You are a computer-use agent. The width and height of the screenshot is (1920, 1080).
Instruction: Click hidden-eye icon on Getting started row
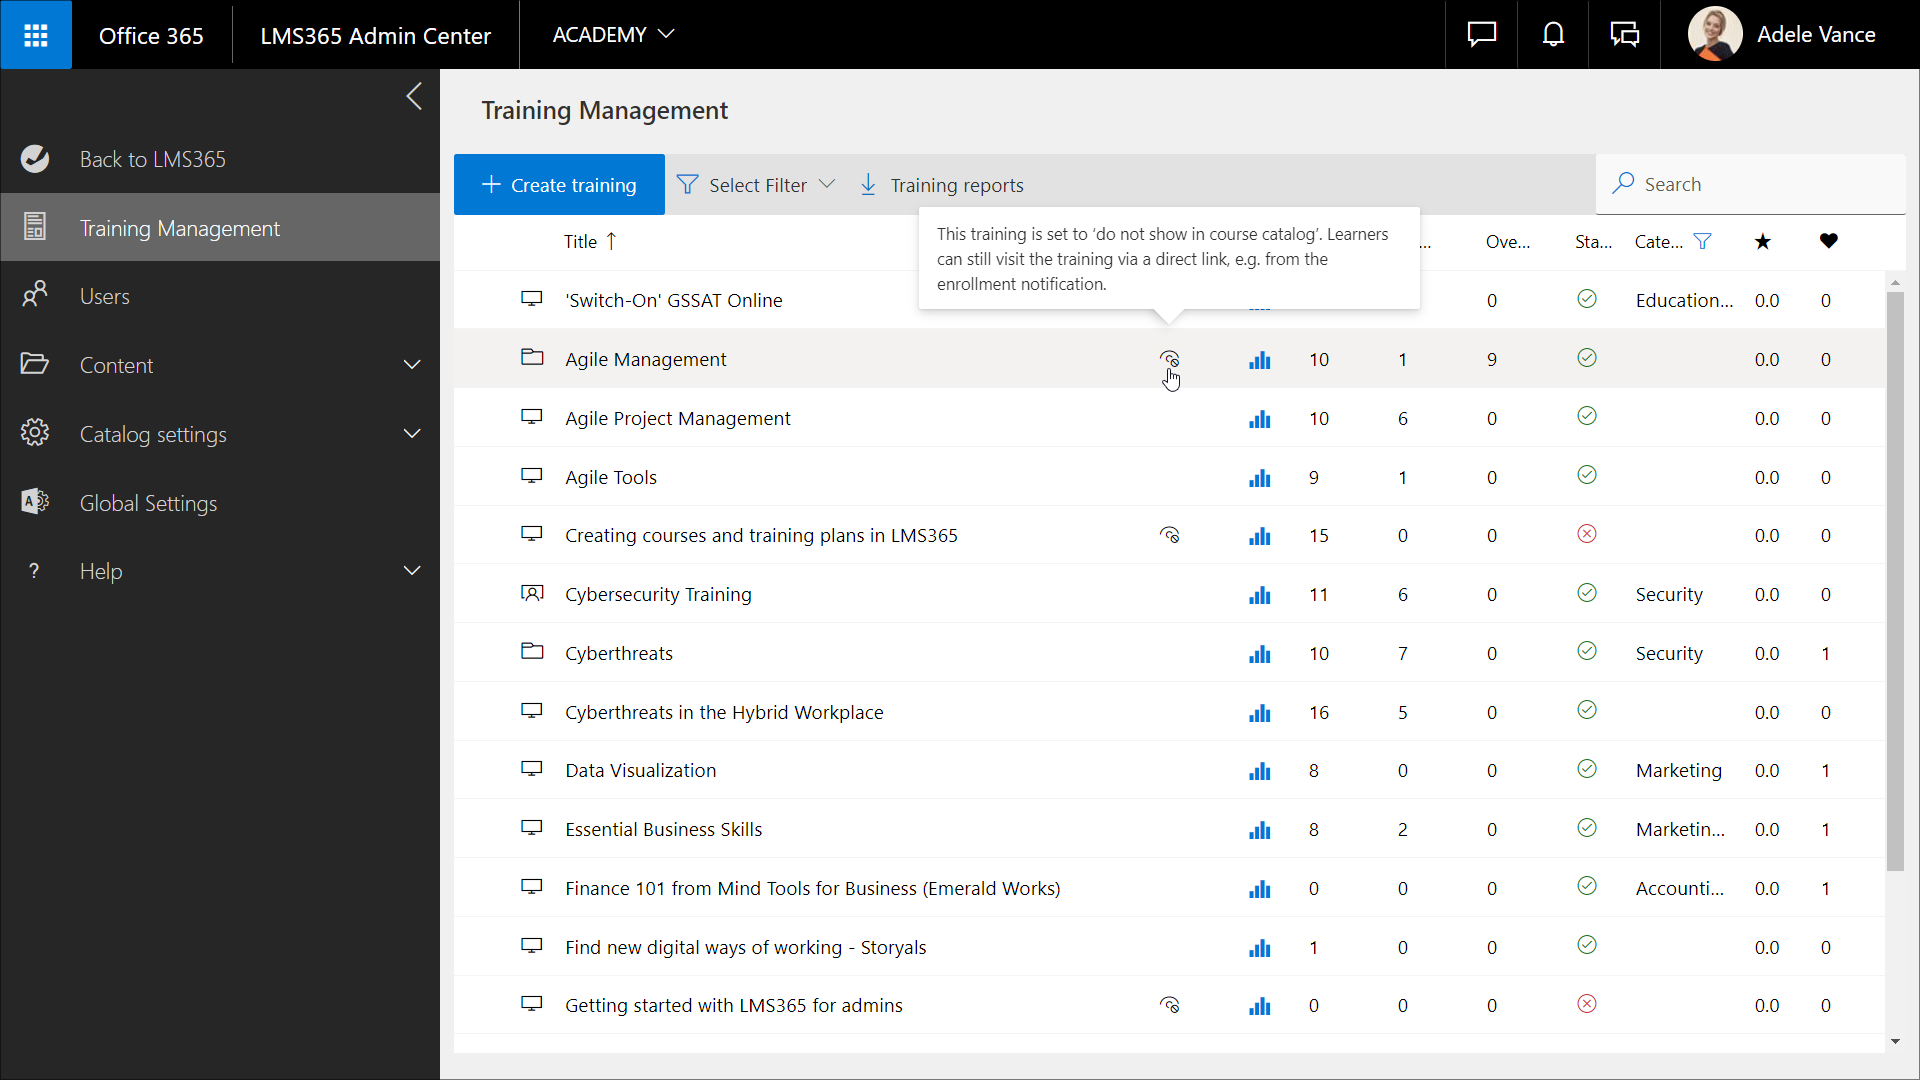1169,1006
